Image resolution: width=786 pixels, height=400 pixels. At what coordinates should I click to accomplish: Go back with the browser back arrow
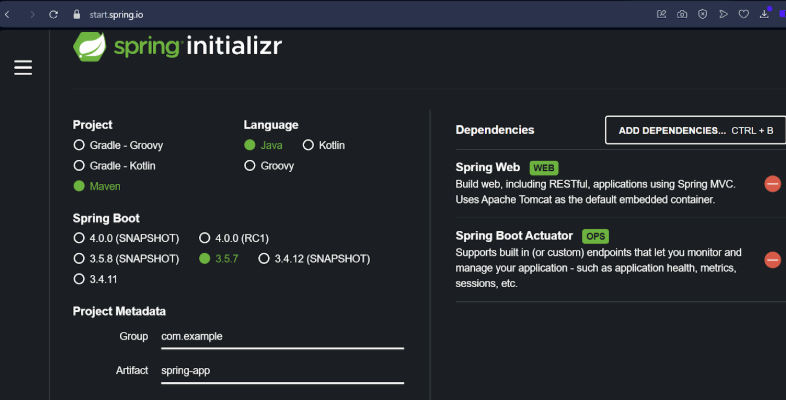[8, 15]
